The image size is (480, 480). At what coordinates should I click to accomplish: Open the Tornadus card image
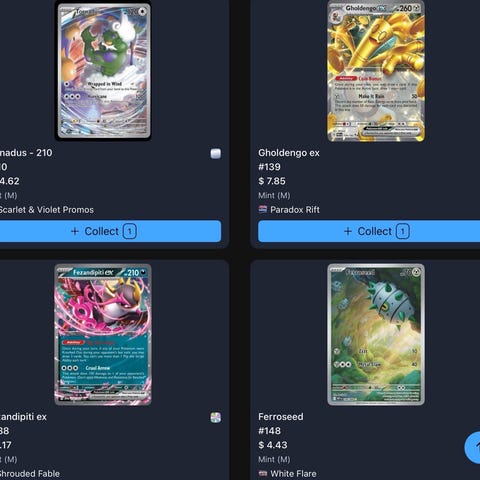click(x=104, y=71)
